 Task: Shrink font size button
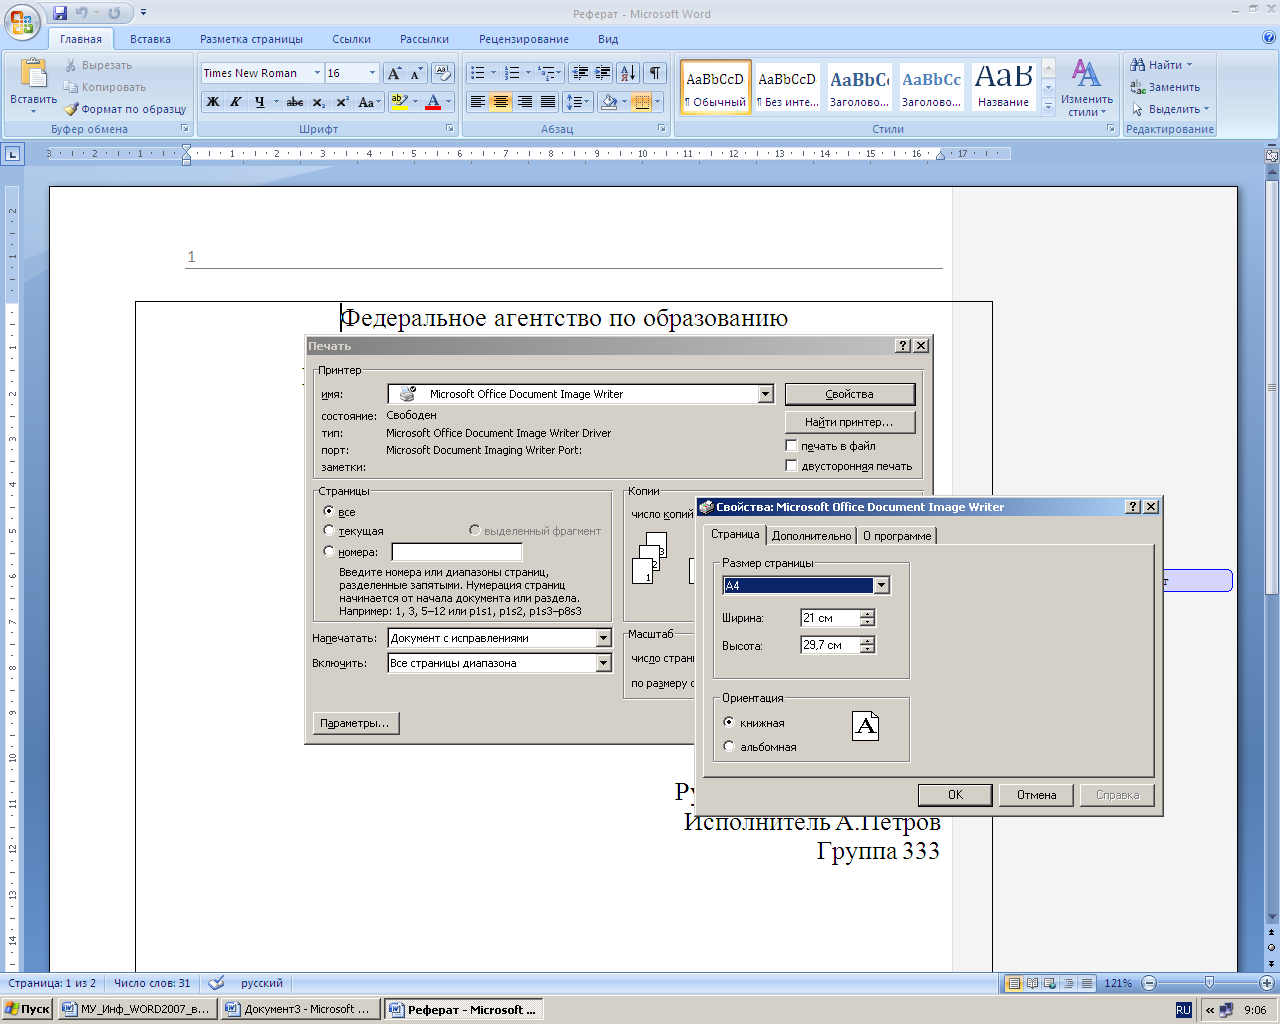416,73
